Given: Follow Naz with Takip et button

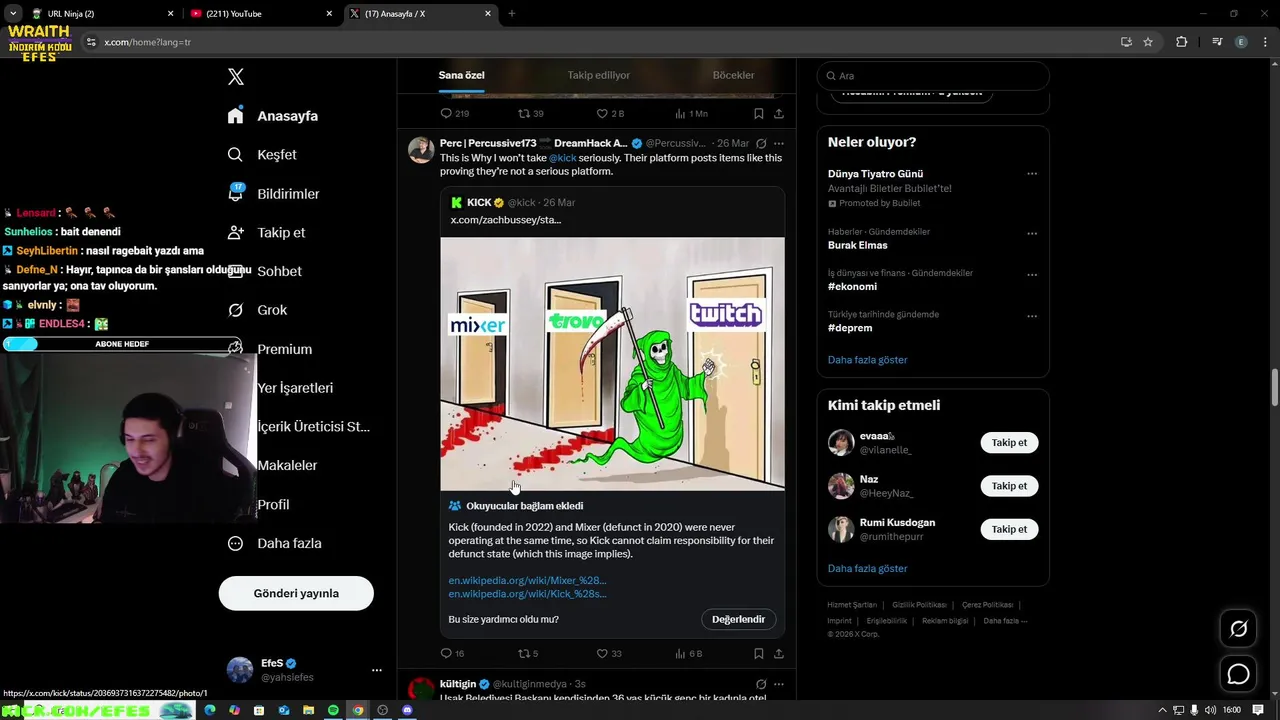Looking at the screenshot, I should coord(1009,486).
